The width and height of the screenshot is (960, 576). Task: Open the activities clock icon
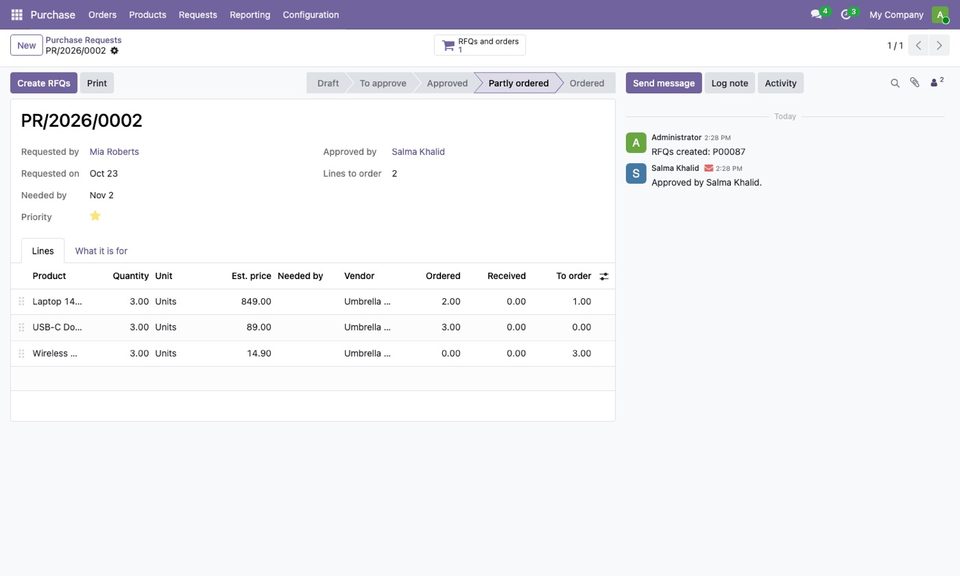click(846, 15)
